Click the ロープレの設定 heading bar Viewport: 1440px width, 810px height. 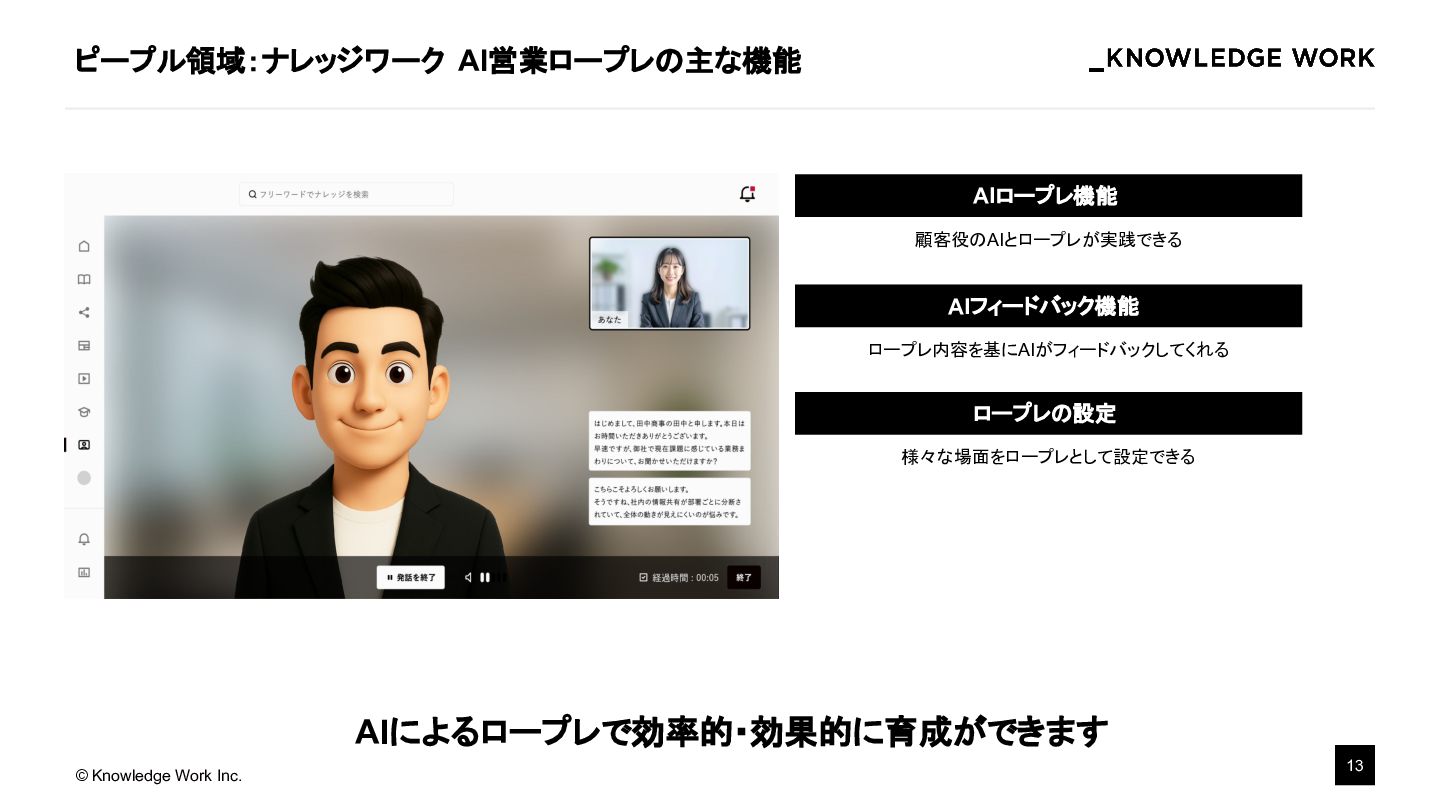pos(1048,413)
